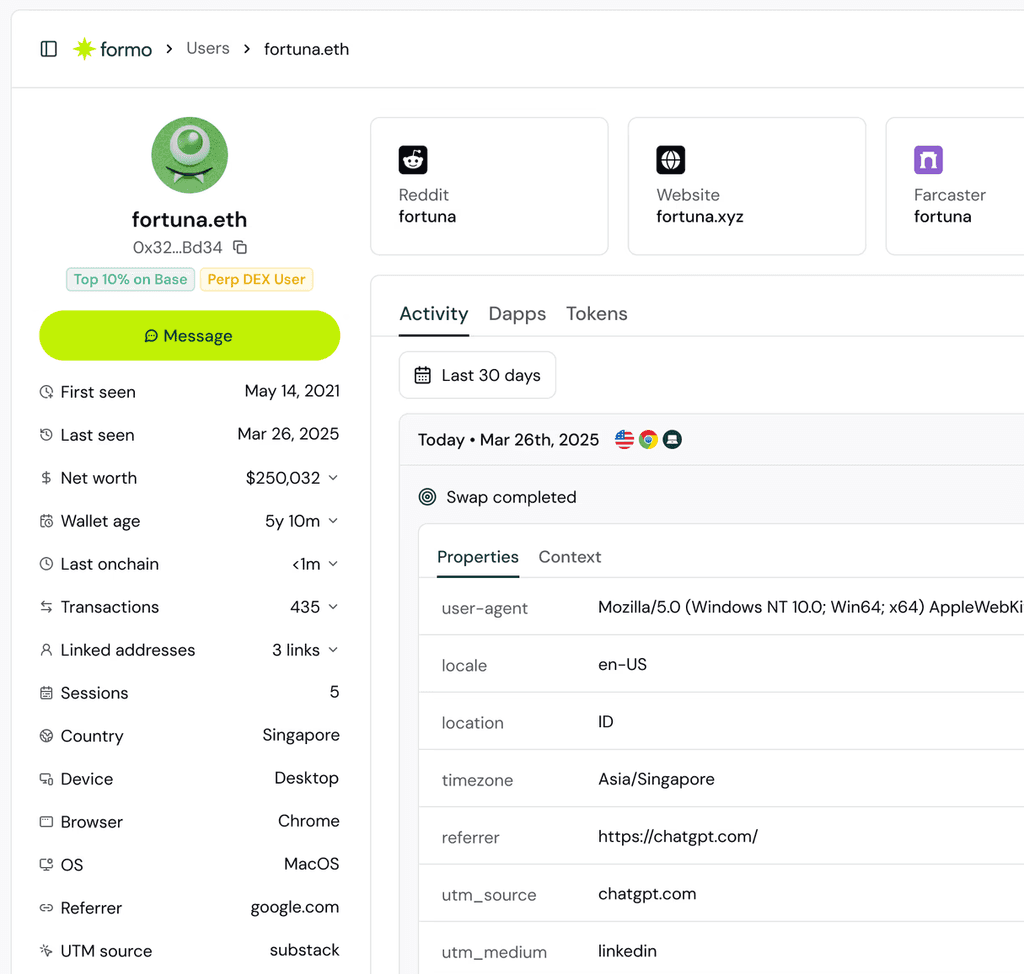Click the Reddit icon on fortuna's profile card

pos(412,160)
